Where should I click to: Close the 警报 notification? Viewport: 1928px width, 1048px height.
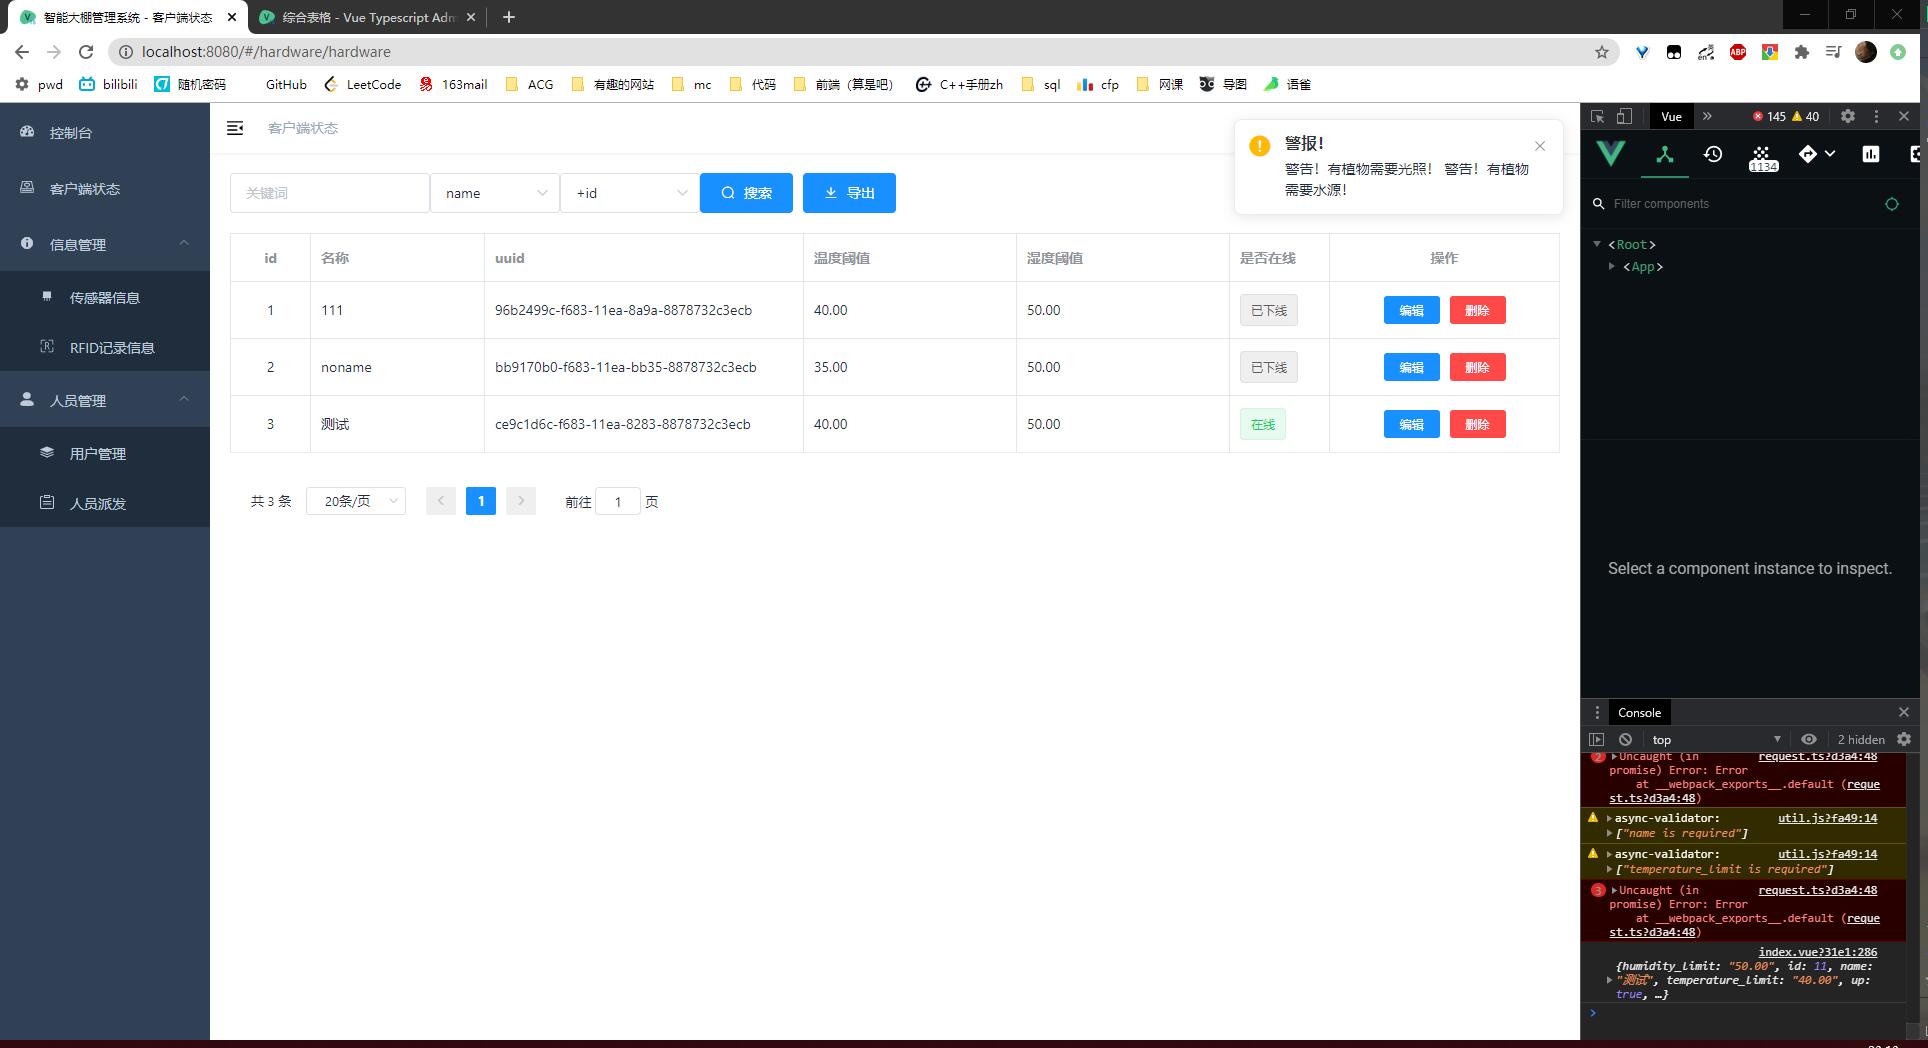1540,146
